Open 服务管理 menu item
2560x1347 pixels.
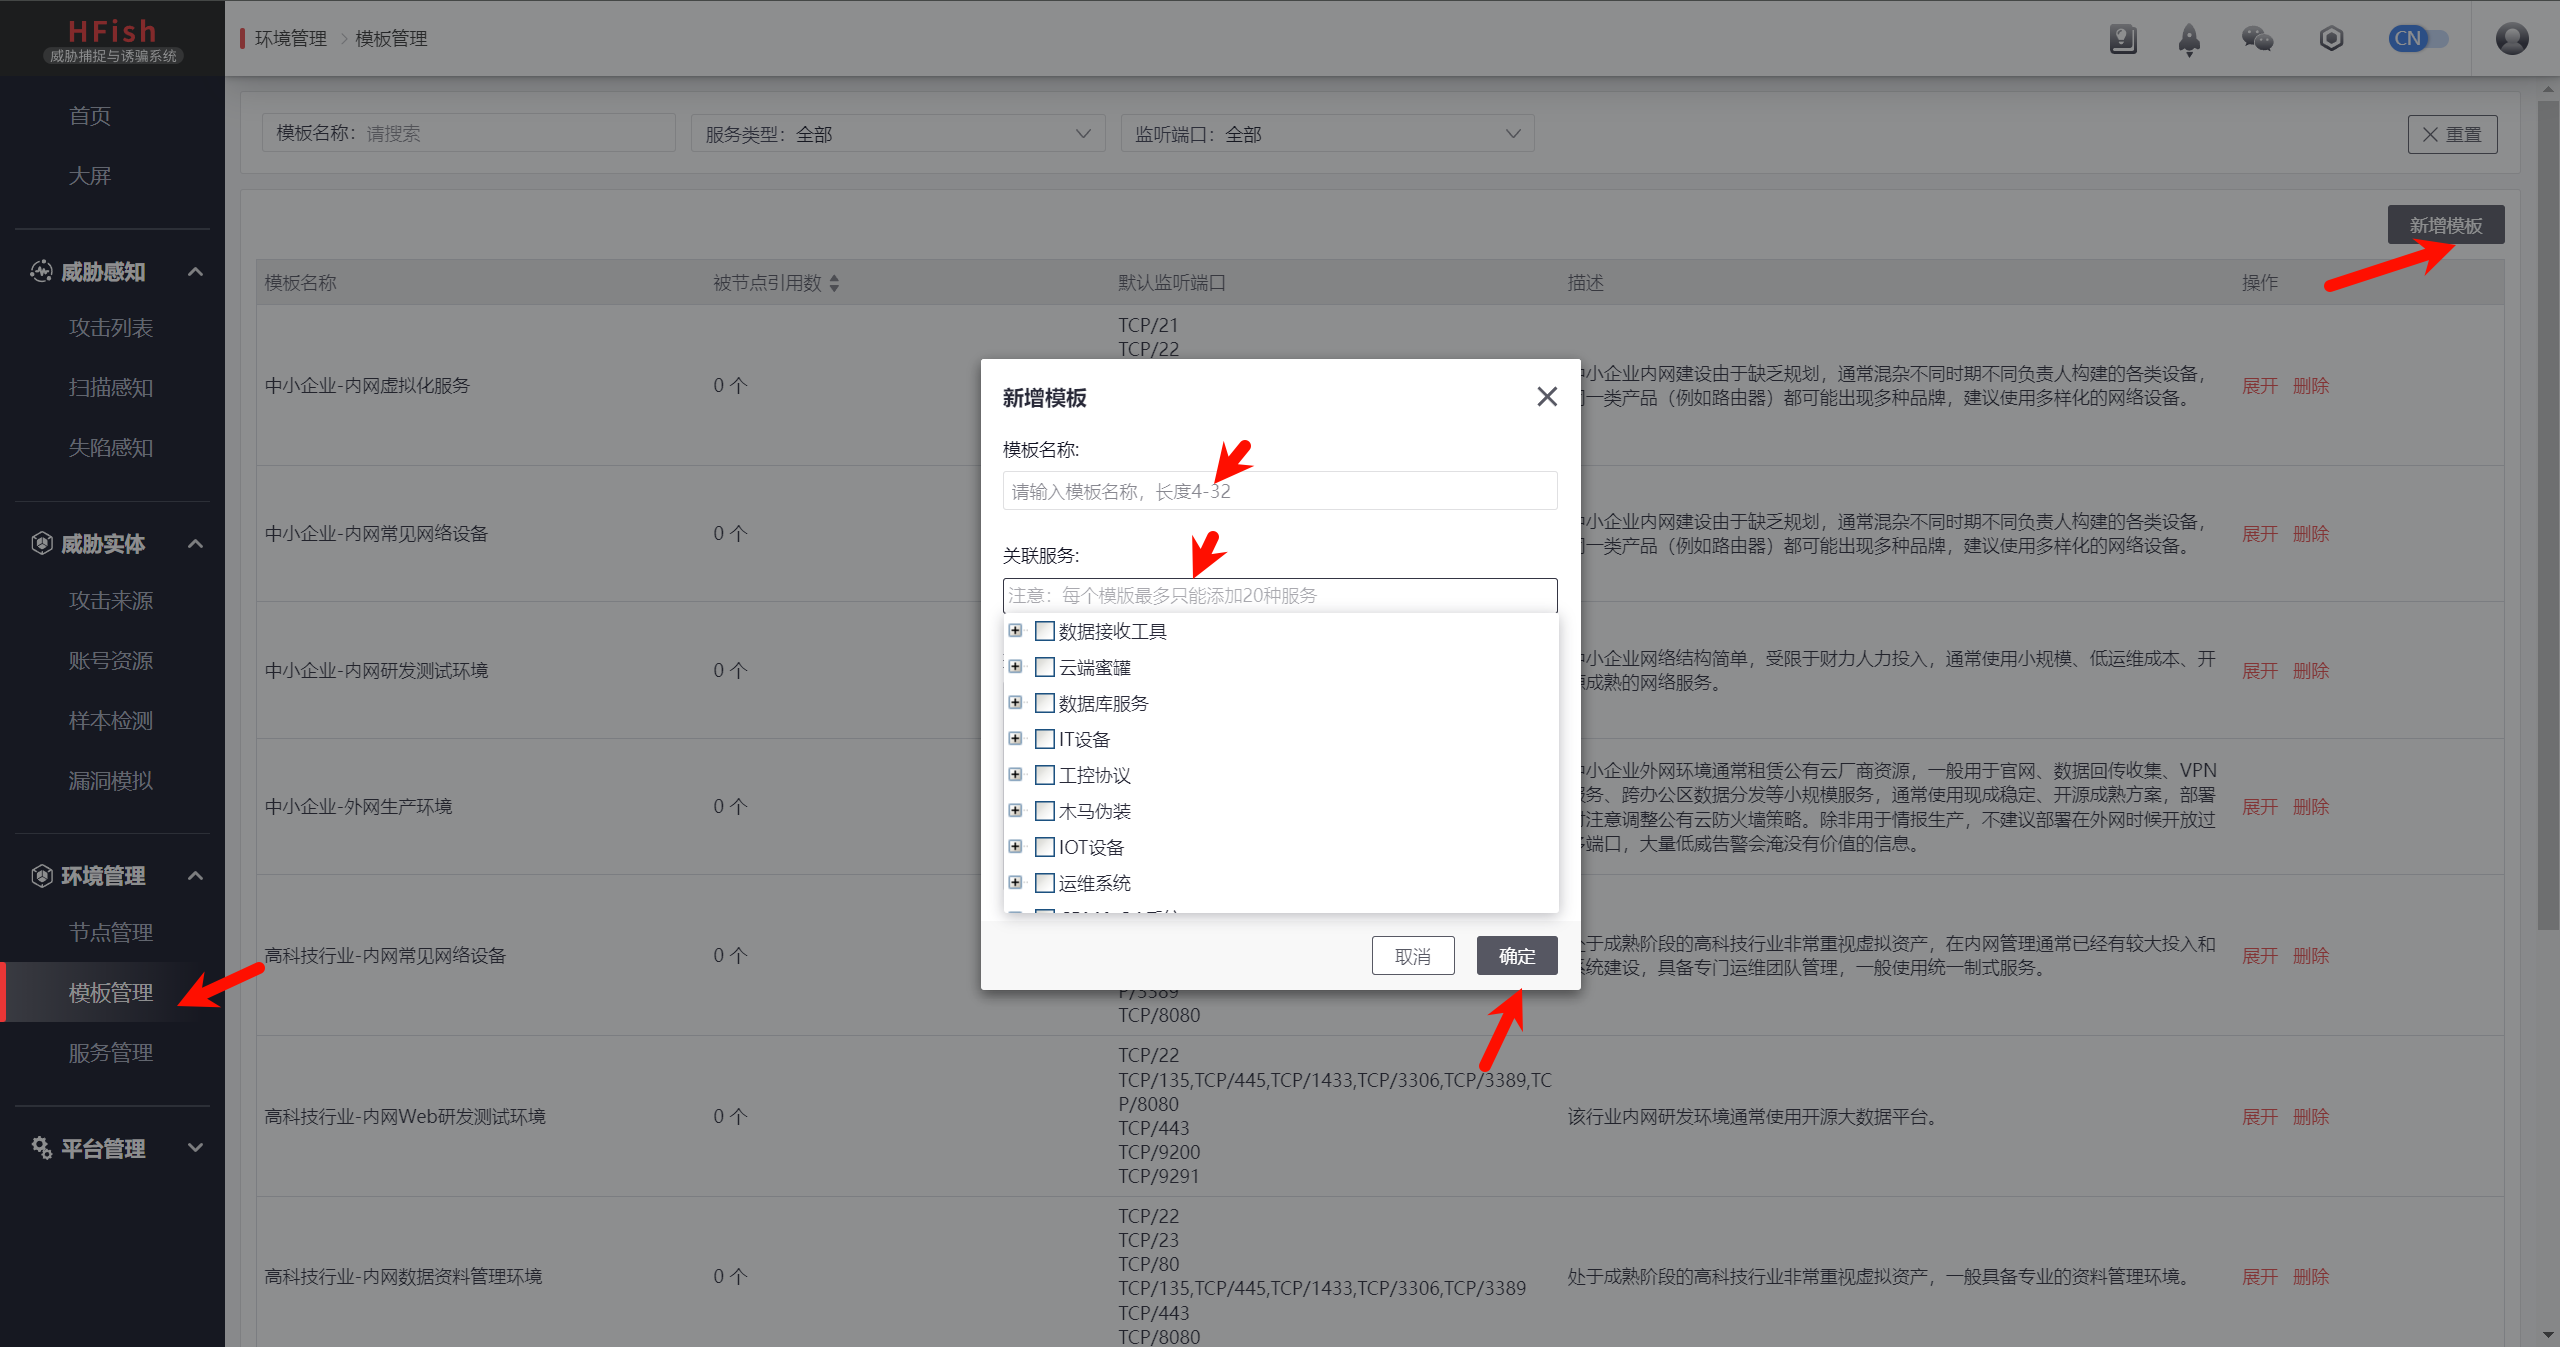(112, 1053)
